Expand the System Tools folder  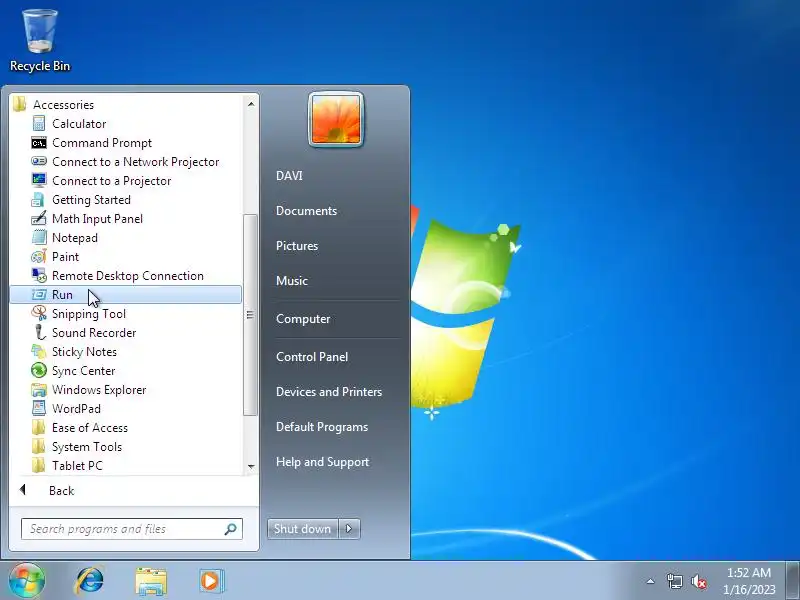(77, 447)
